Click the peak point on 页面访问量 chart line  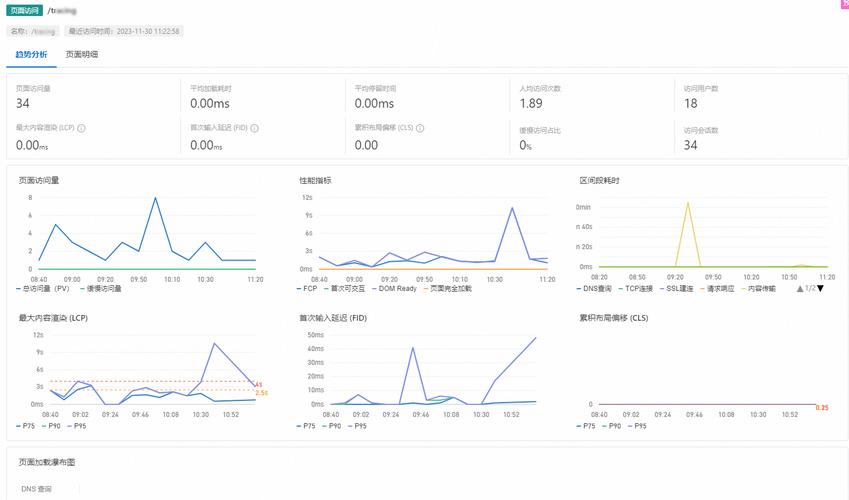[x=155, y=198]
